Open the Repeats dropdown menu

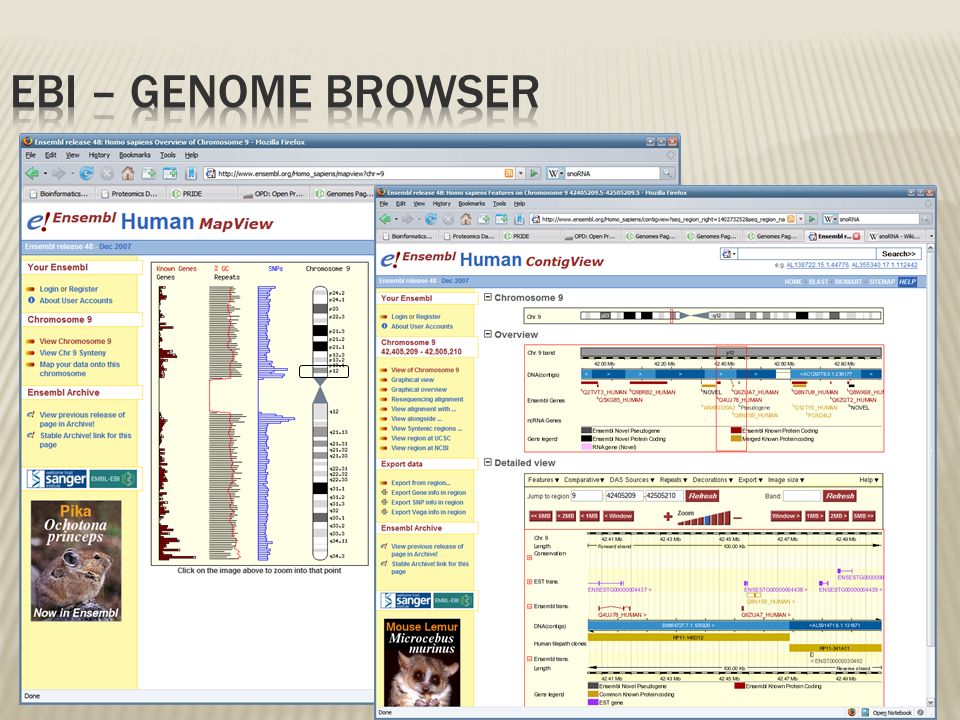coord(673,480)
